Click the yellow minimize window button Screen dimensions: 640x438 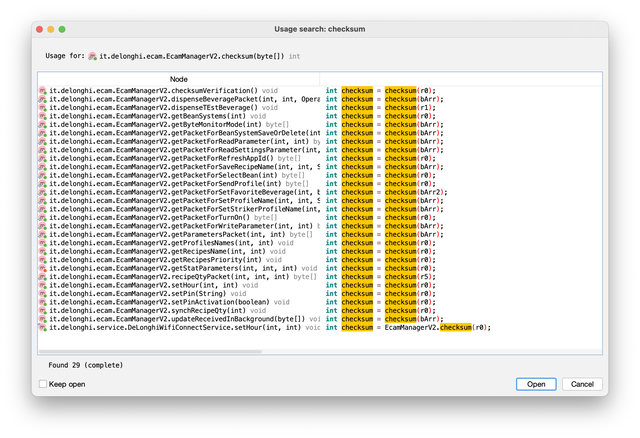point(51,29)
